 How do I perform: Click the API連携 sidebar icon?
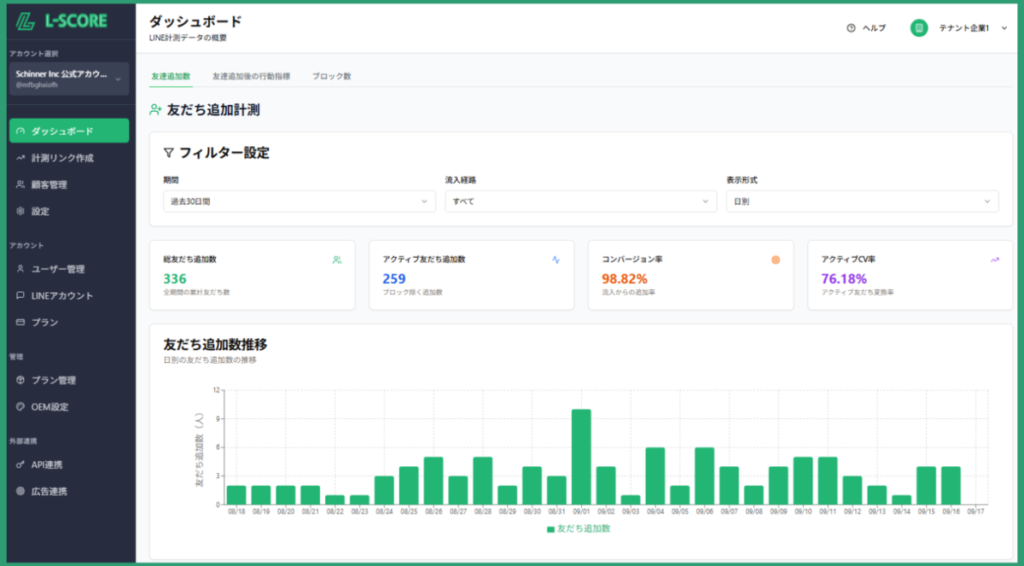tap(21, 465)
